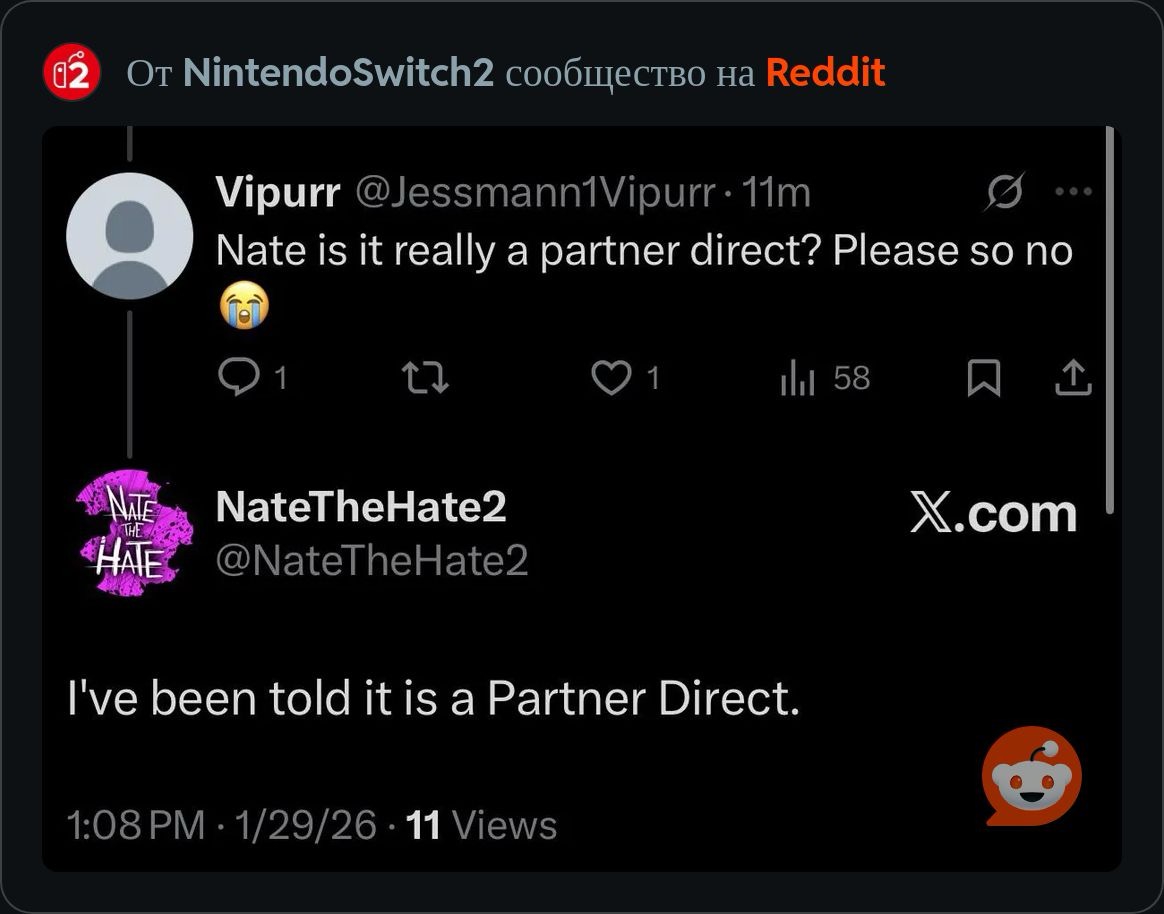The height and width of the screenshot is (914, 1164).
Task: Follow the orange Reddit link
Action: pos(825,73)
